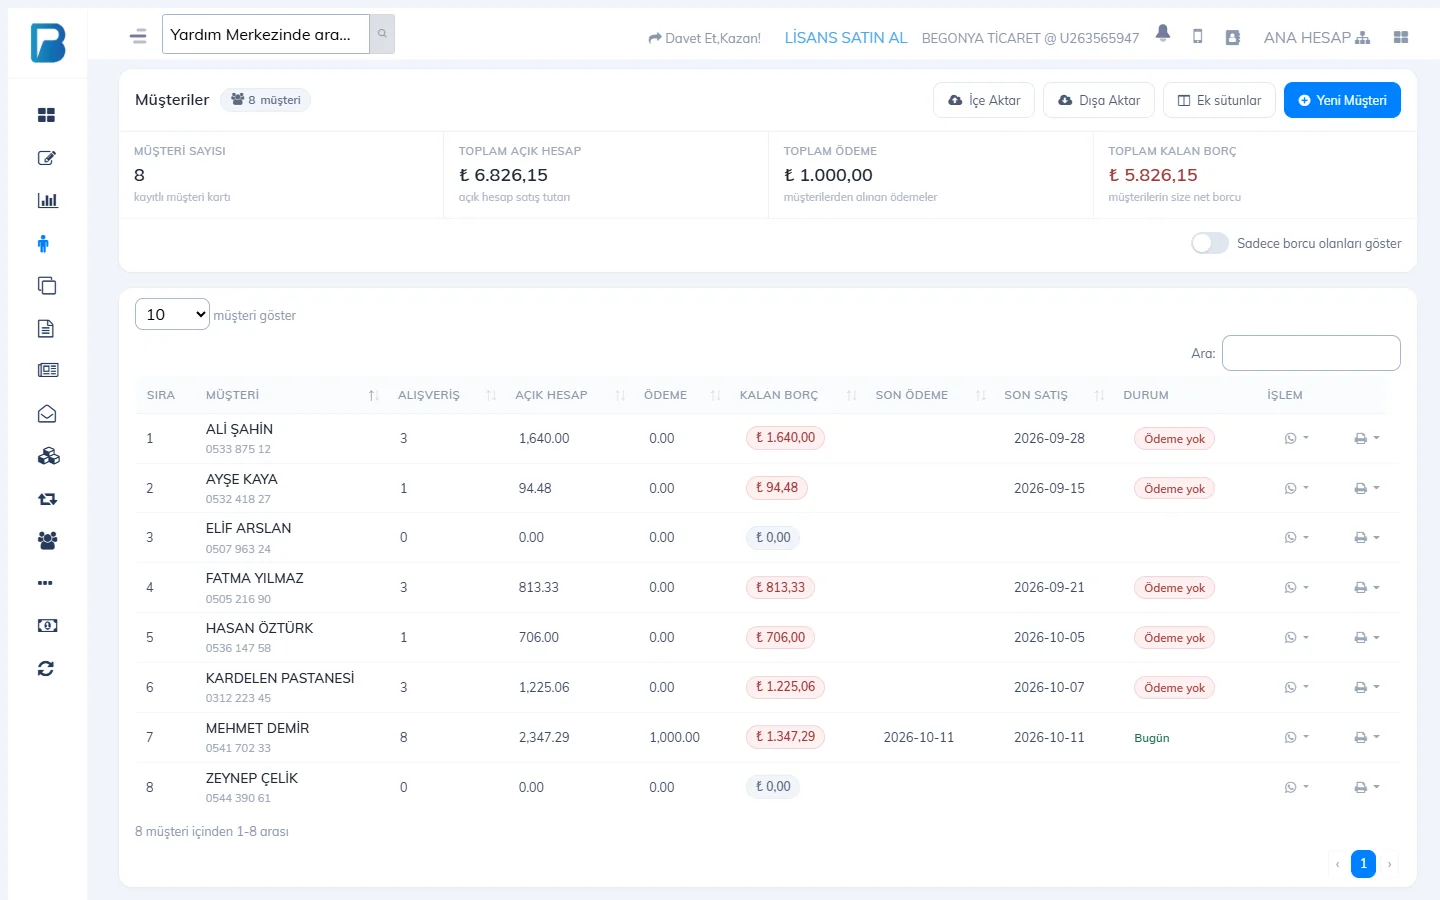Viewport: 1440px width, 900px height.
Task: Open ANA HESAP account menu
Action: tap(1317, 37)
